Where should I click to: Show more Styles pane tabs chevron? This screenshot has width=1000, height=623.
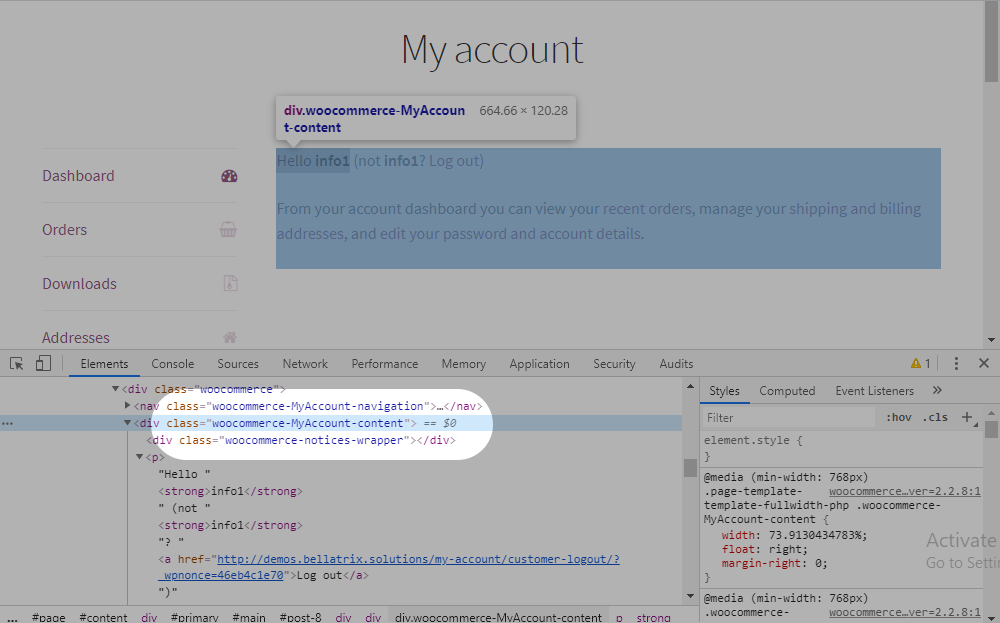pyautogui.click(x=937, y=390)
